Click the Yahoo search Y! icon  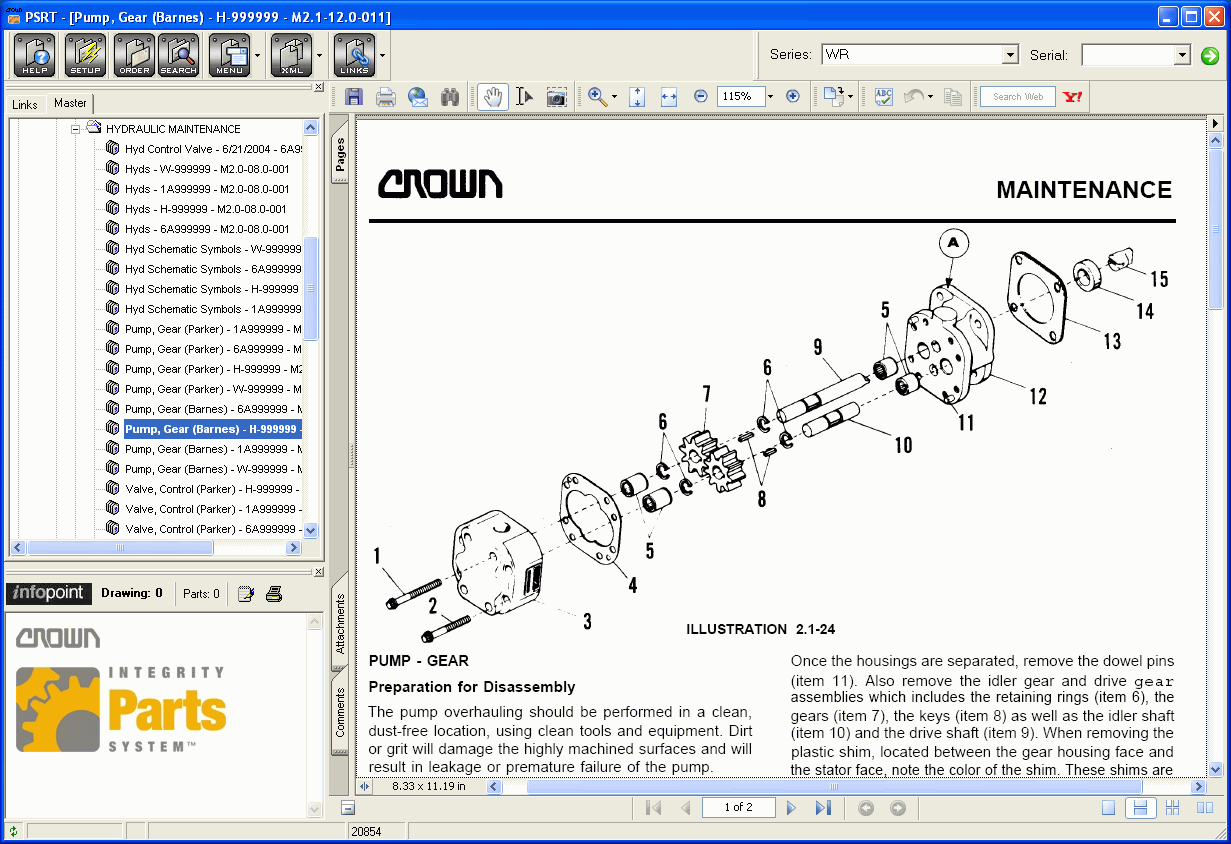click(x=1073, y=97)
